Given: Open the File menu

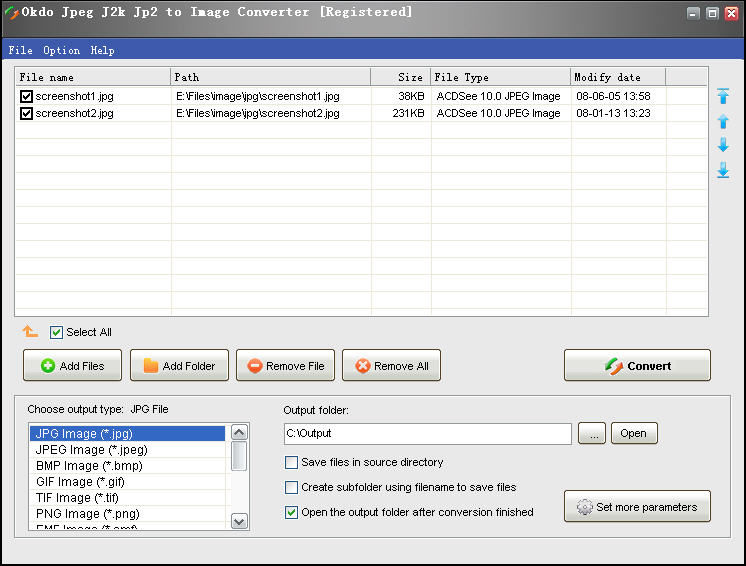Looking at the screenshot, I should [x=20, y=50].
